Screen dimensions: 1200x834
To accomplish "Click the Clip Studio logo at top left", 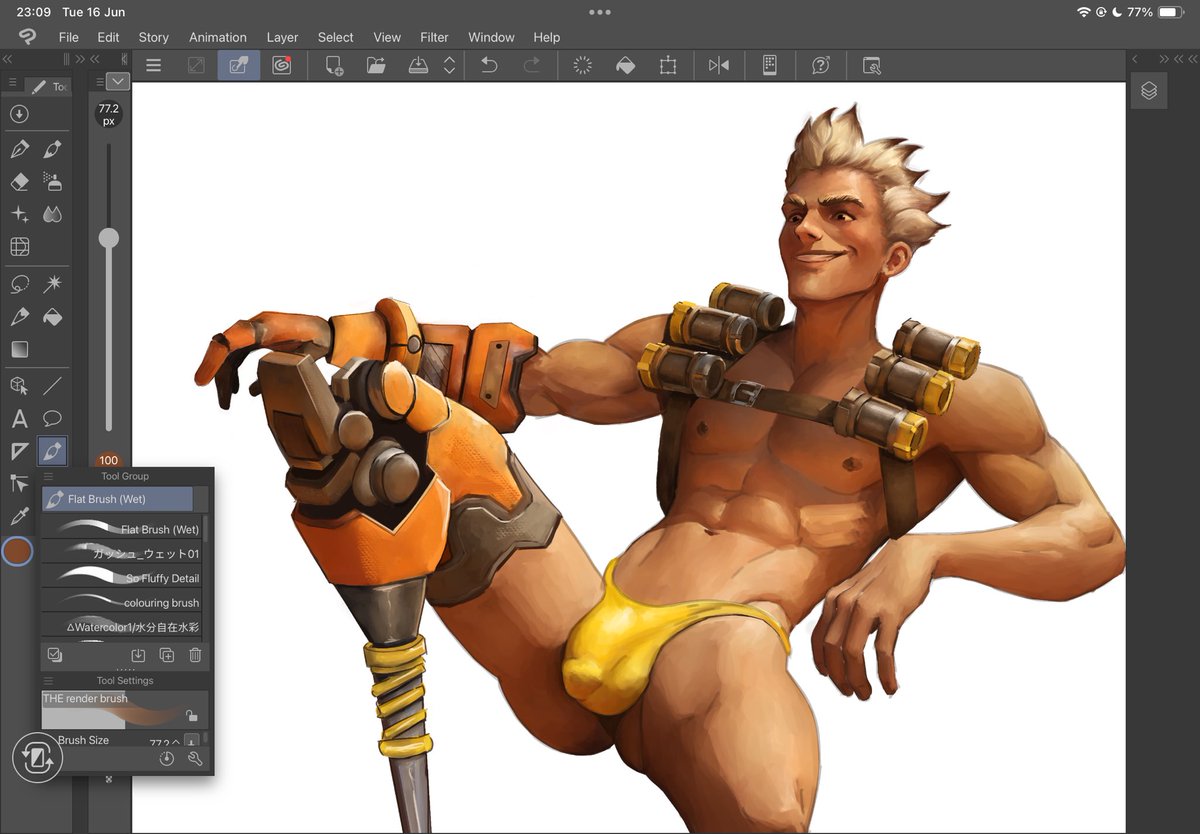I will (27, 37).
